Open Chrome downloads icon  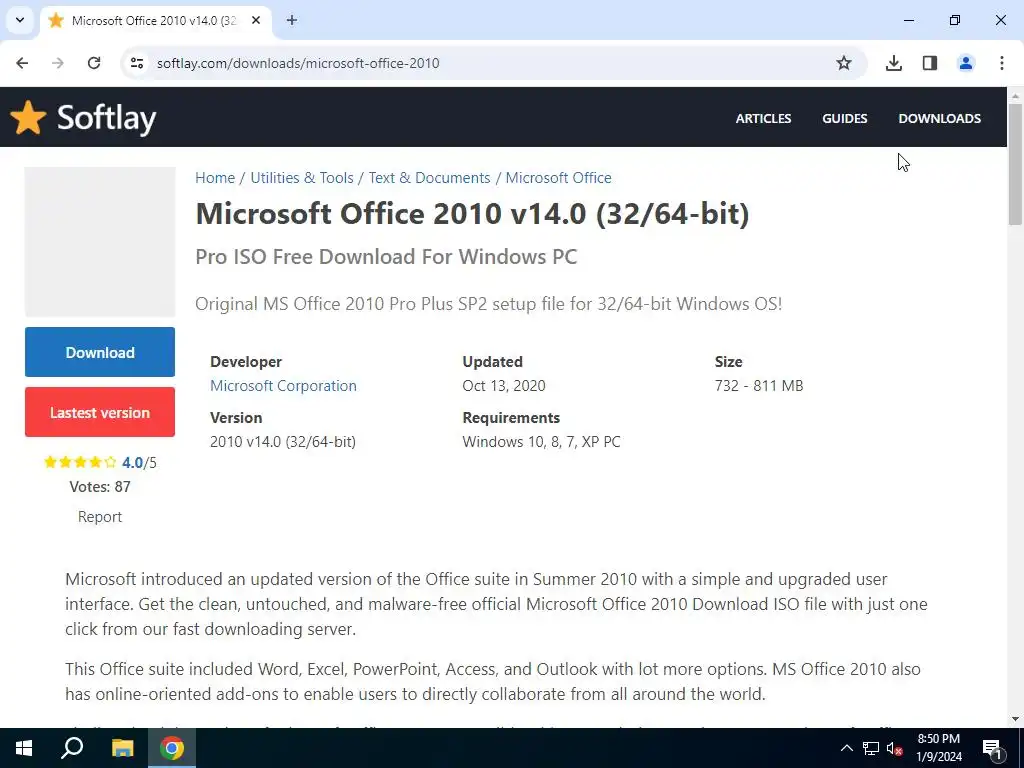pos(893,63)
